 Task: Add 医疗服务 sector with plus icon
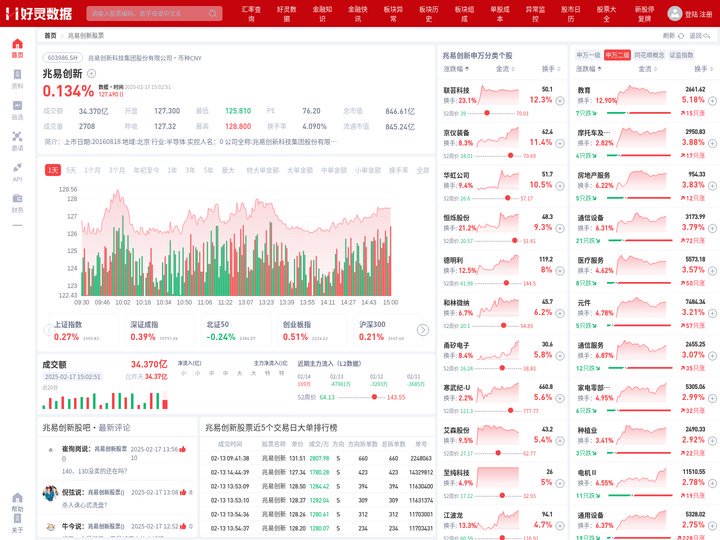coord(712,271)
